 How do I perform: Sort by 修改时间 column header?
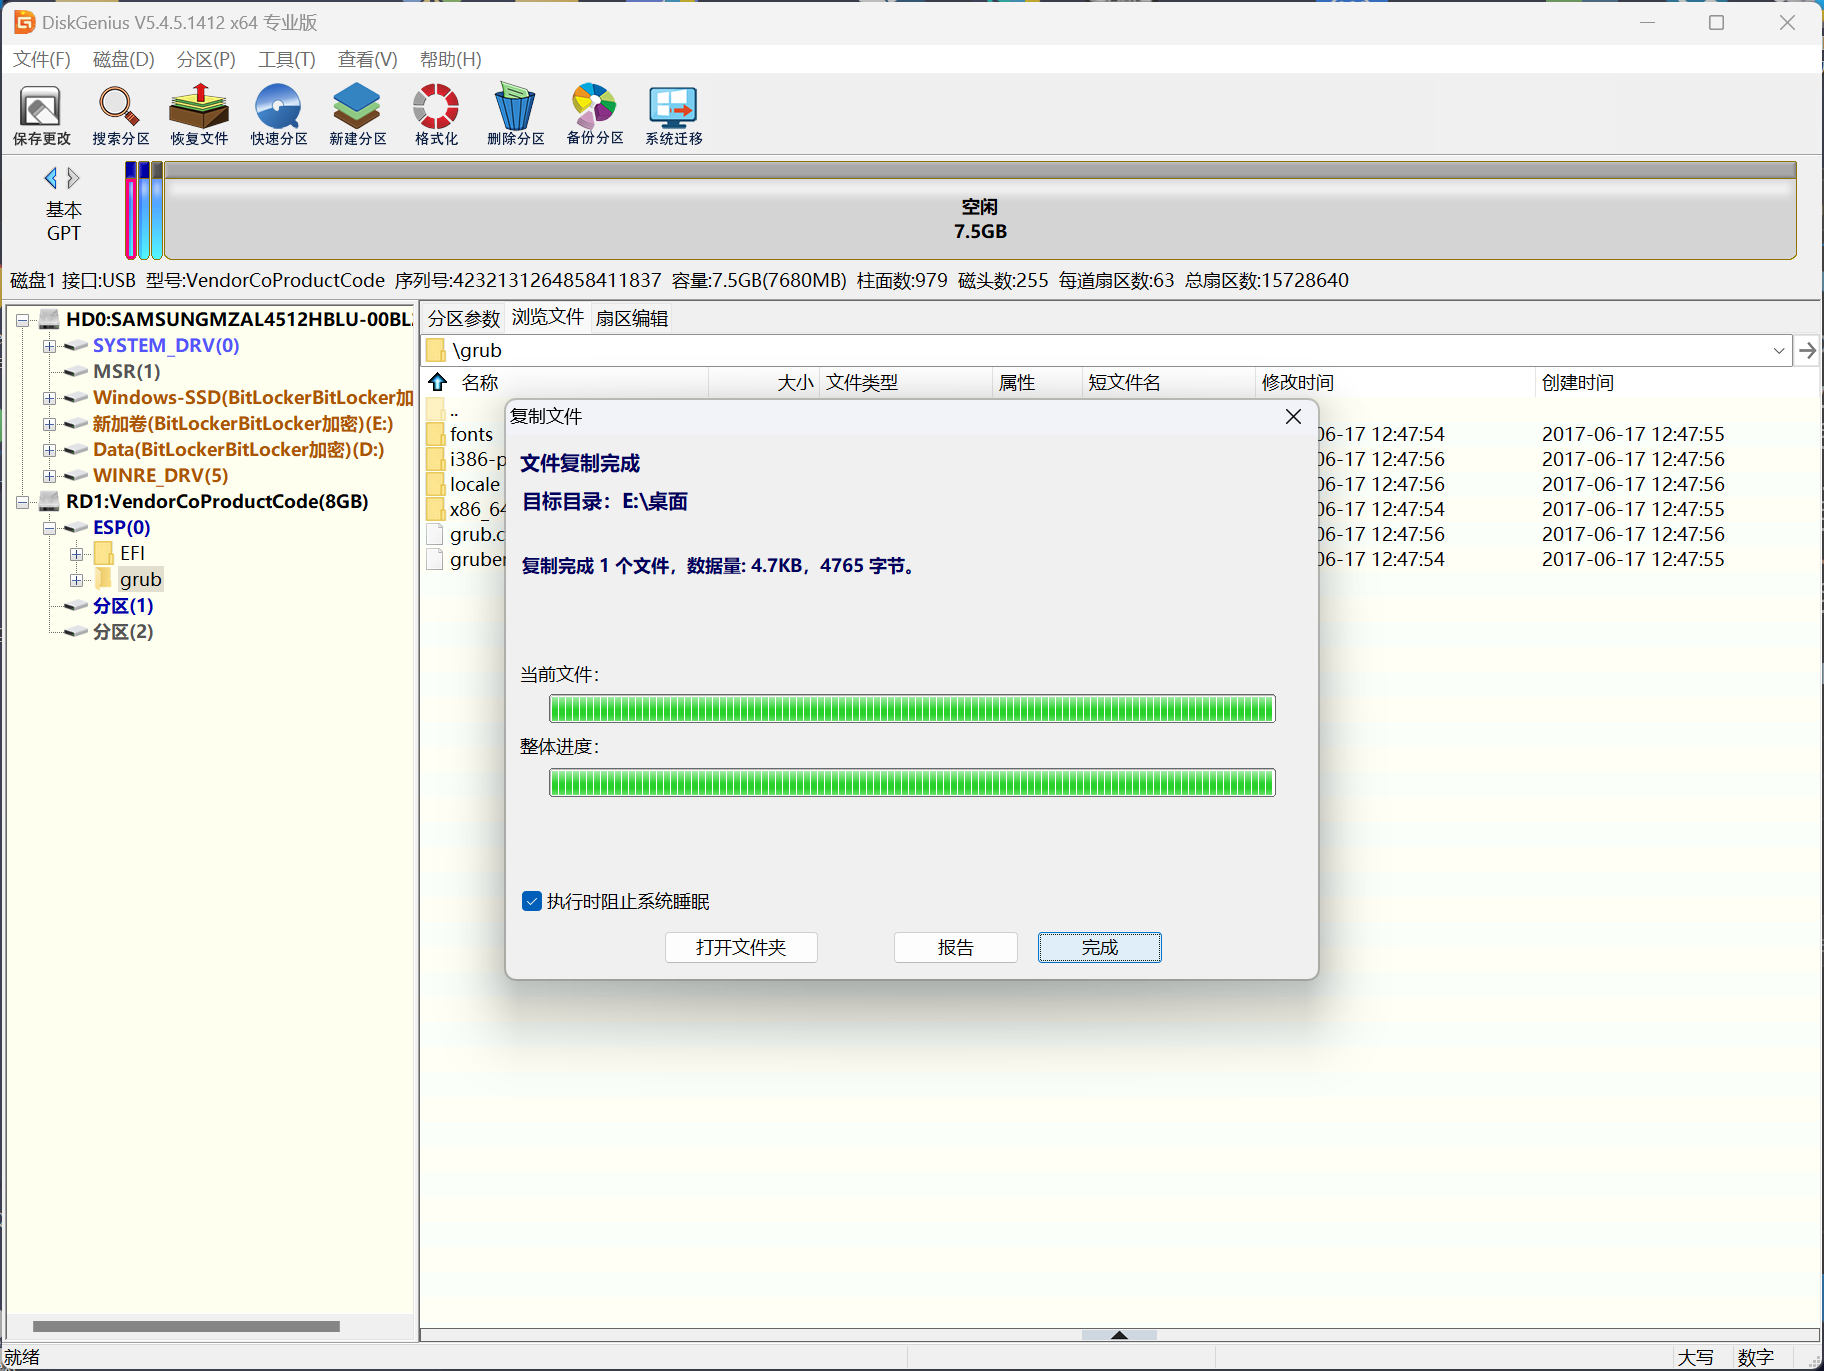click(x=1395, y=382)
